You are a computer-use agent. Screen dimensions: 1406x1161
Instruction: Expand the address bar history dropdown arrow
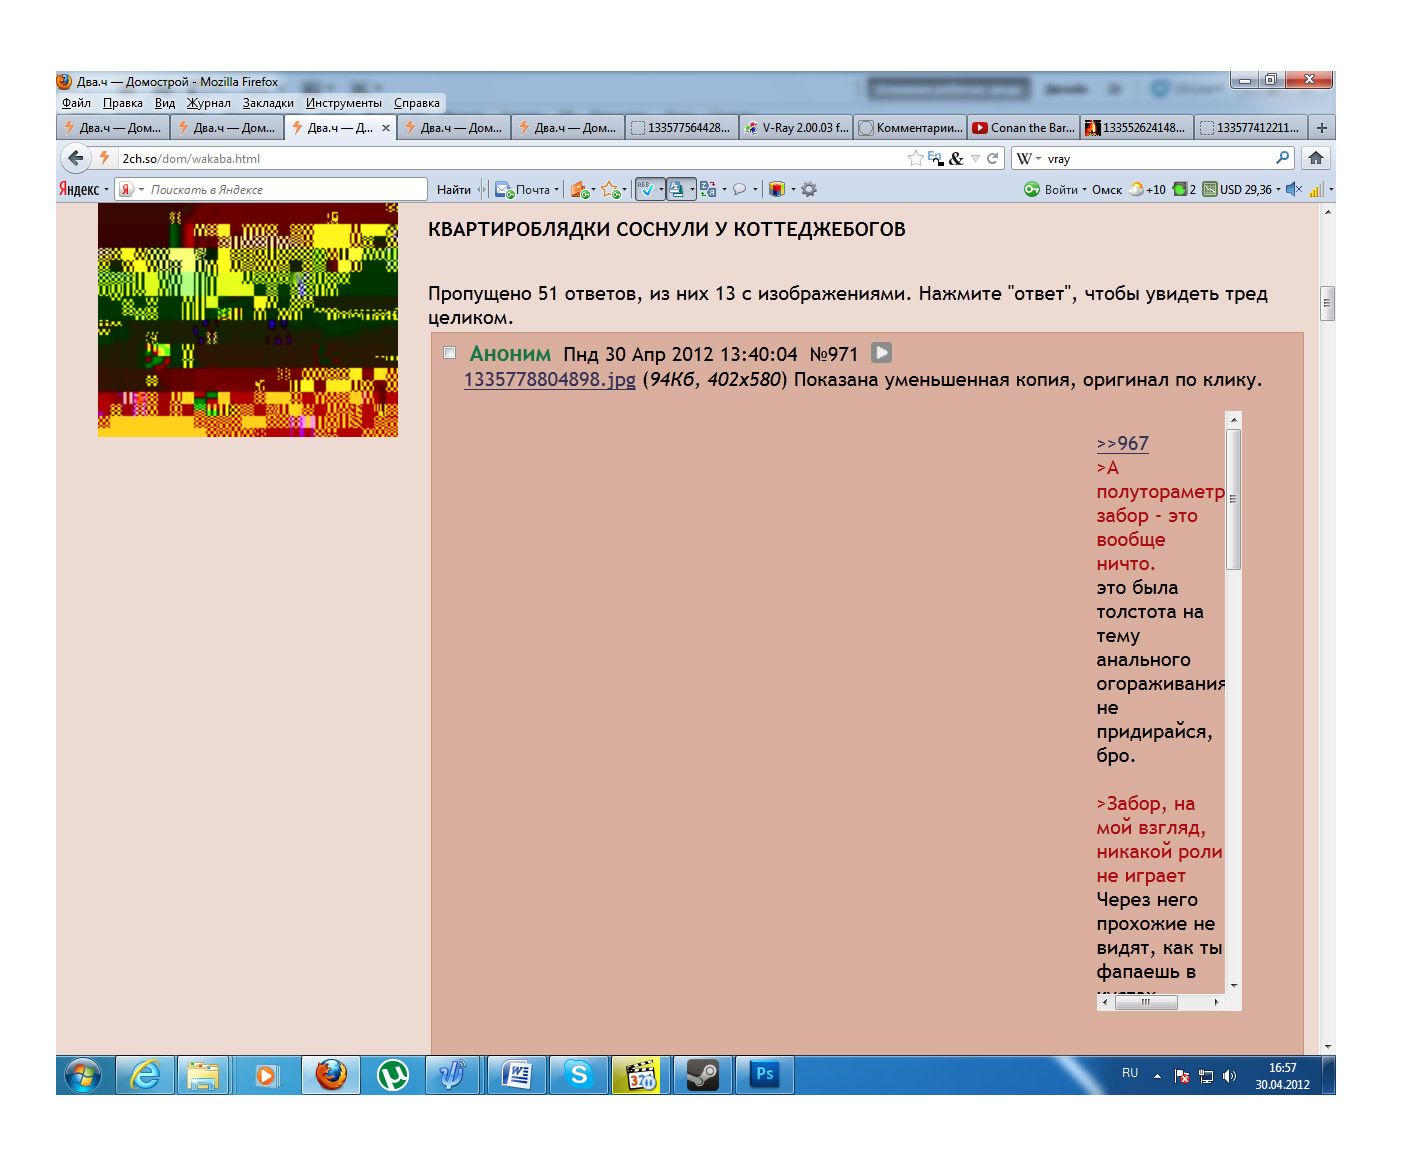(975, 158)
